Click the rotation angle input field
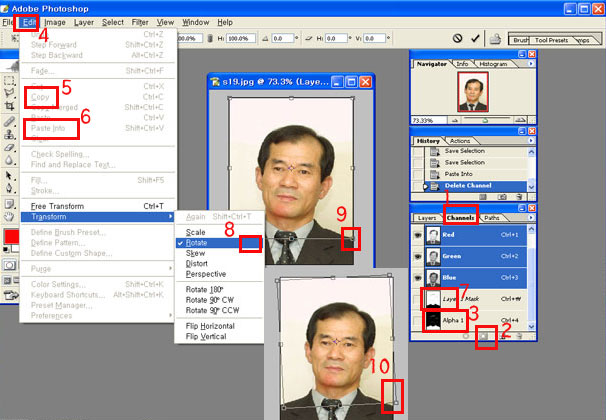This screenshot has width=606, height=420. click(x=283, y=39)
